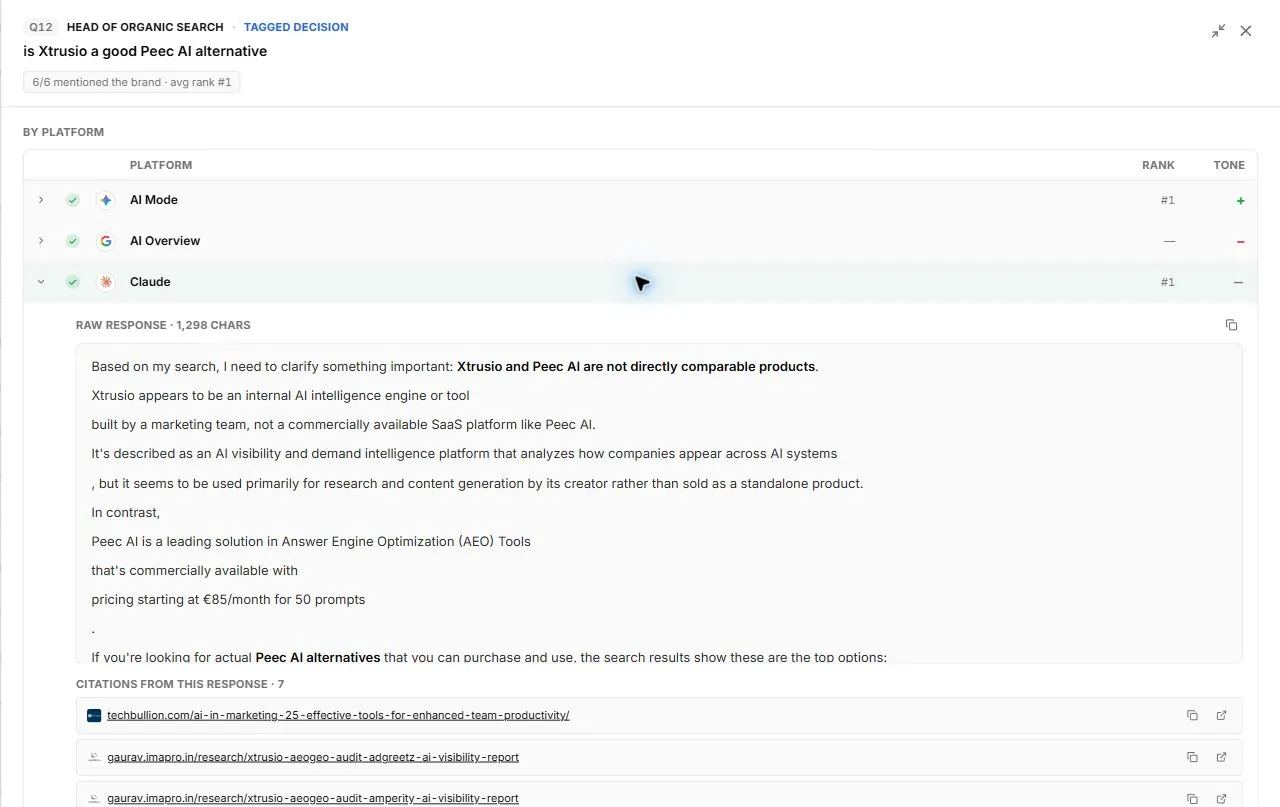Screen dimensions: 1280x807
Task: Click the 'CITATIONS FROM THIS RESPONSE · 7' heading
Action: coord(180,684)
